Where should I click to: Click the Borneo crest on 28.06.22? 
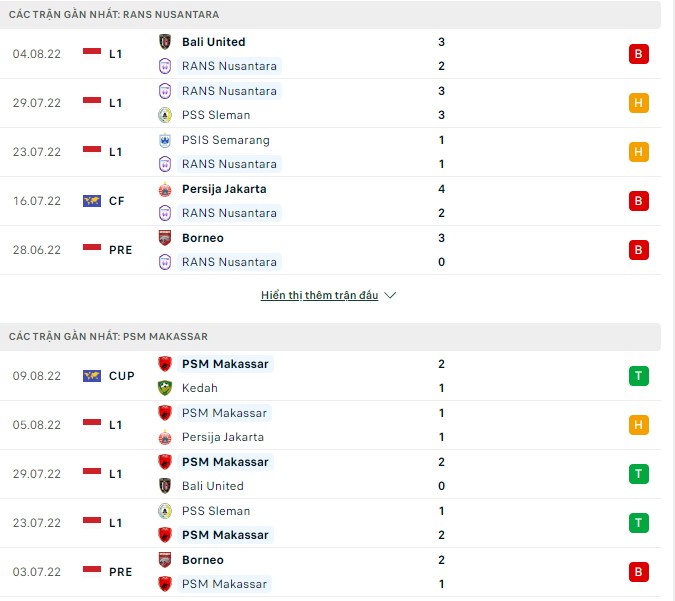click(165, 238)
